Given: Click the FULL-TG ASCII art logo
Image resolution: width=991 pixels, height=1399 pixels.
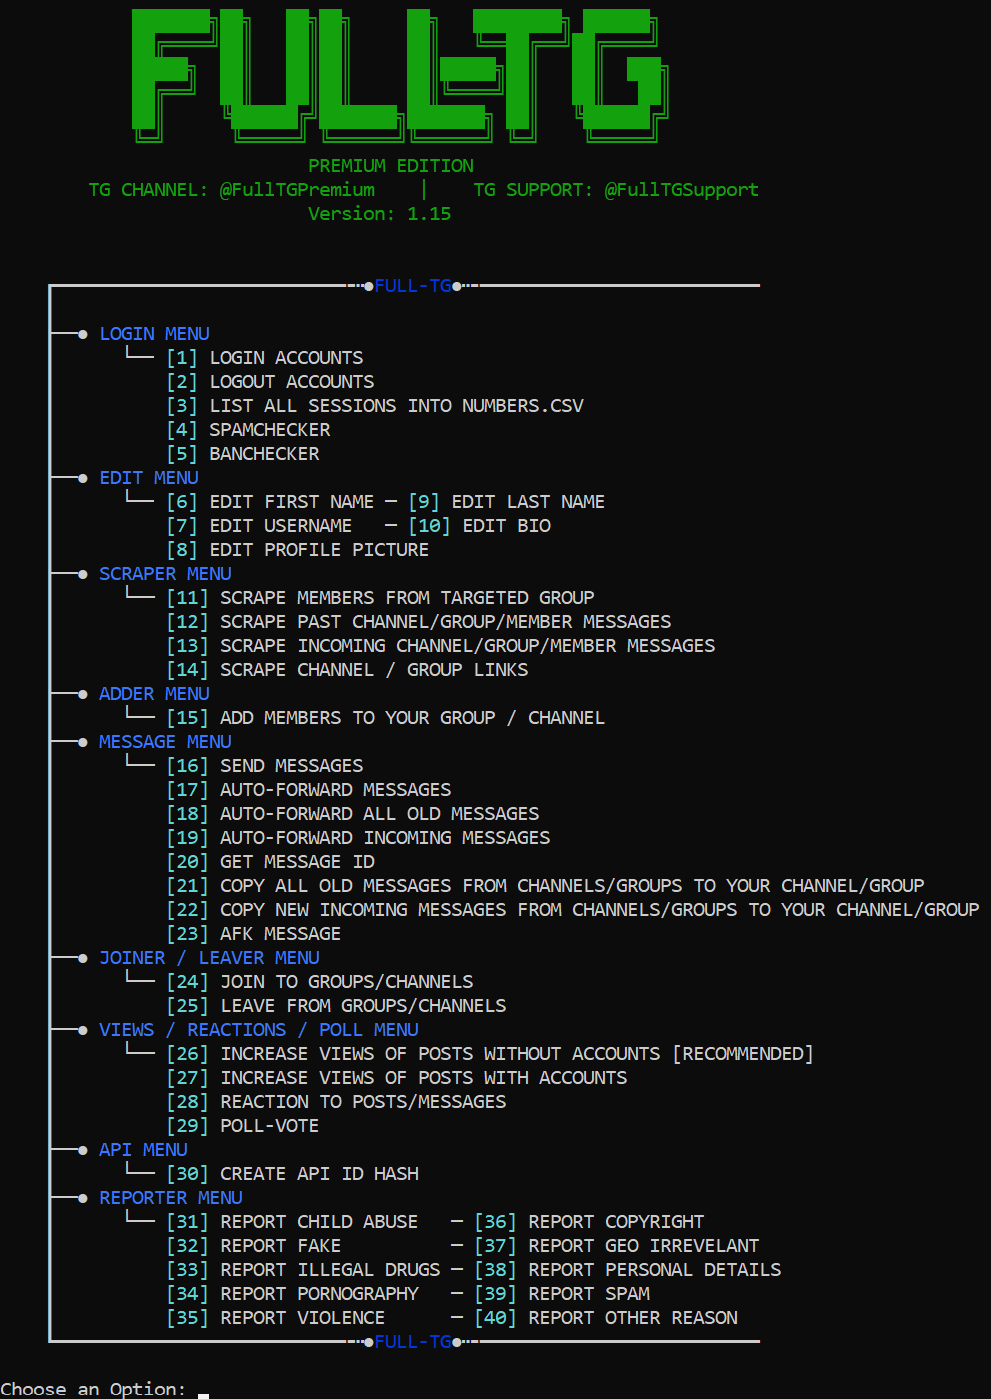Looking at the screenshot, I should [400, 75].
